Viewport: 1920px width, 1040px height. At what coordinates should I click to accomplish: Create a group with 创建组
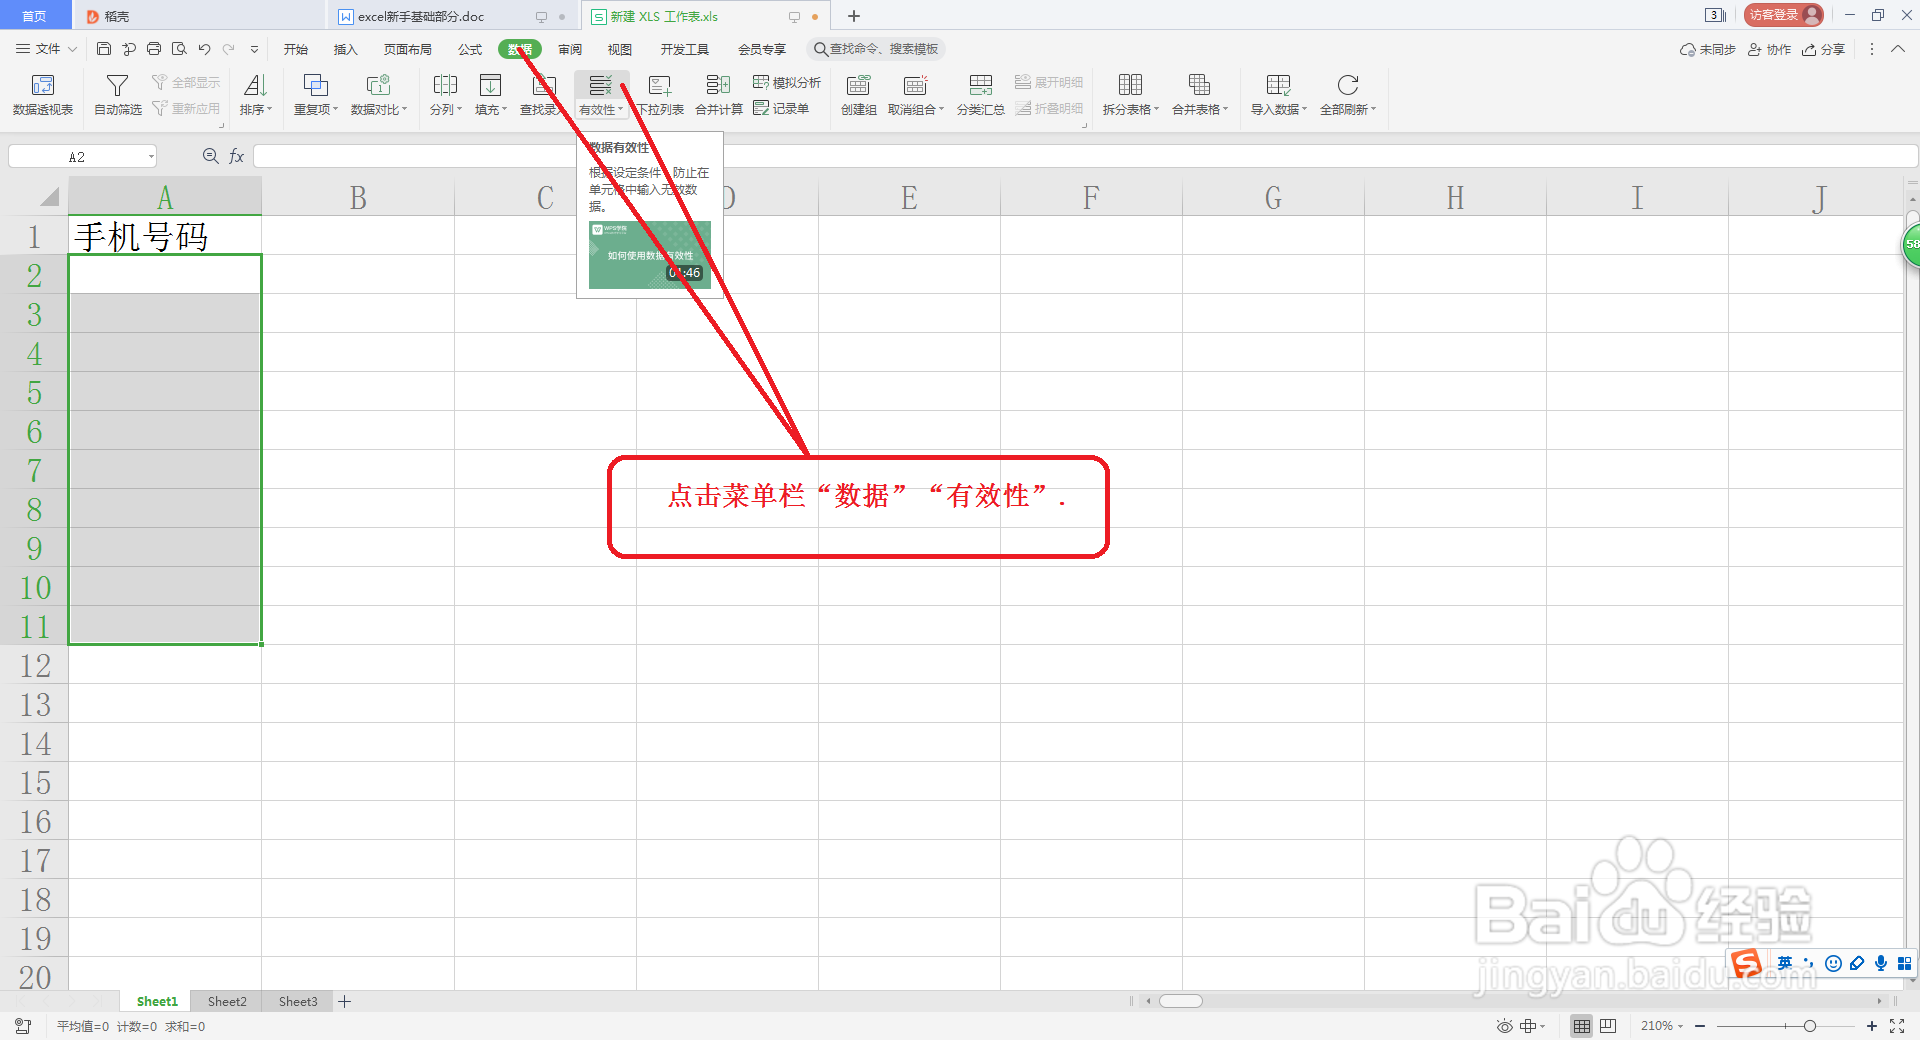click(857, 95)
